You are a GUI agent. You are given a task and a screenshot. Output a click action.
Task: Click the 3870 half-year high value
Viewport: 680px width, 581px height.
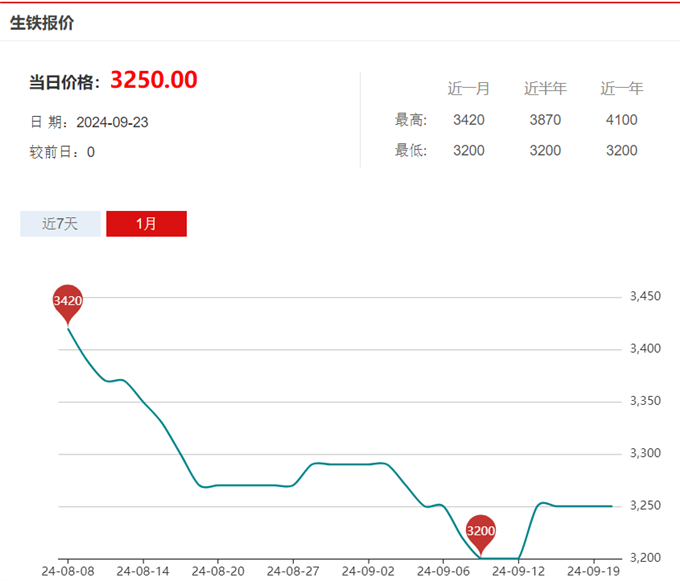[545, 120]
